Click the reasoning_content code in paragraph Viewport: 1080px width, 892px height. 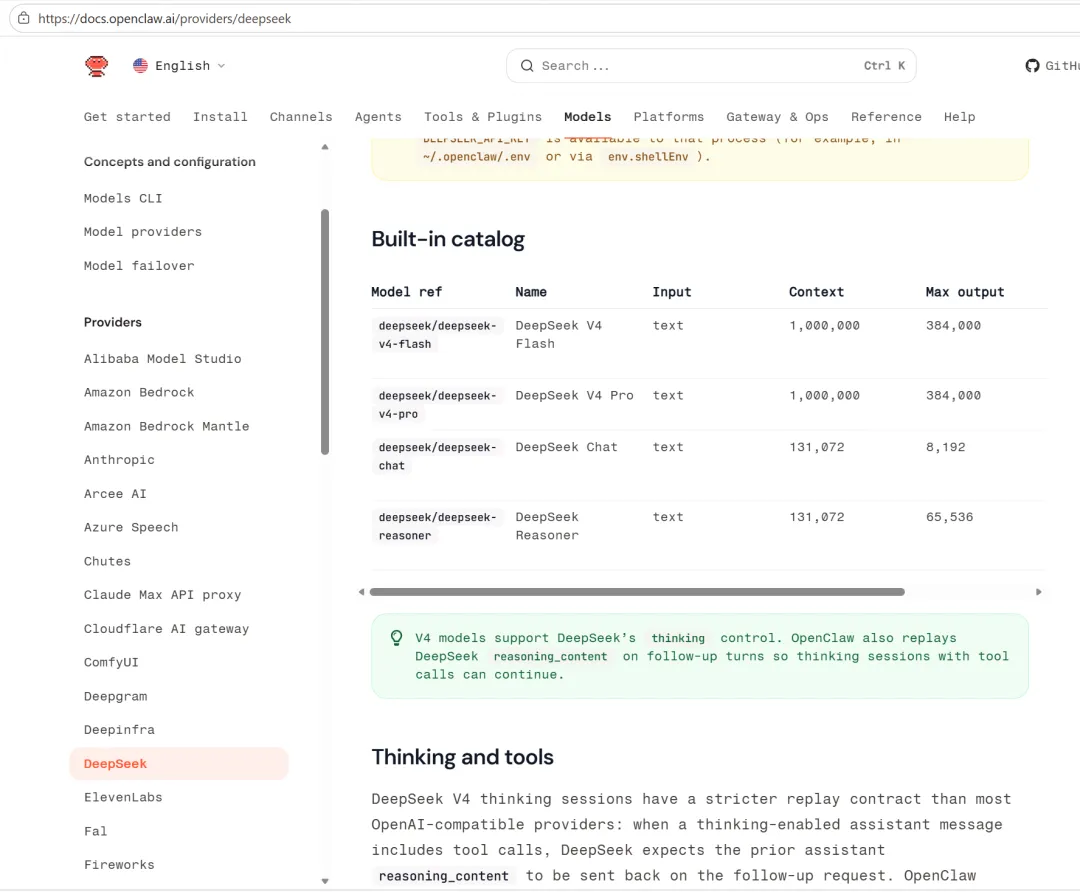(x=444, y=876)
